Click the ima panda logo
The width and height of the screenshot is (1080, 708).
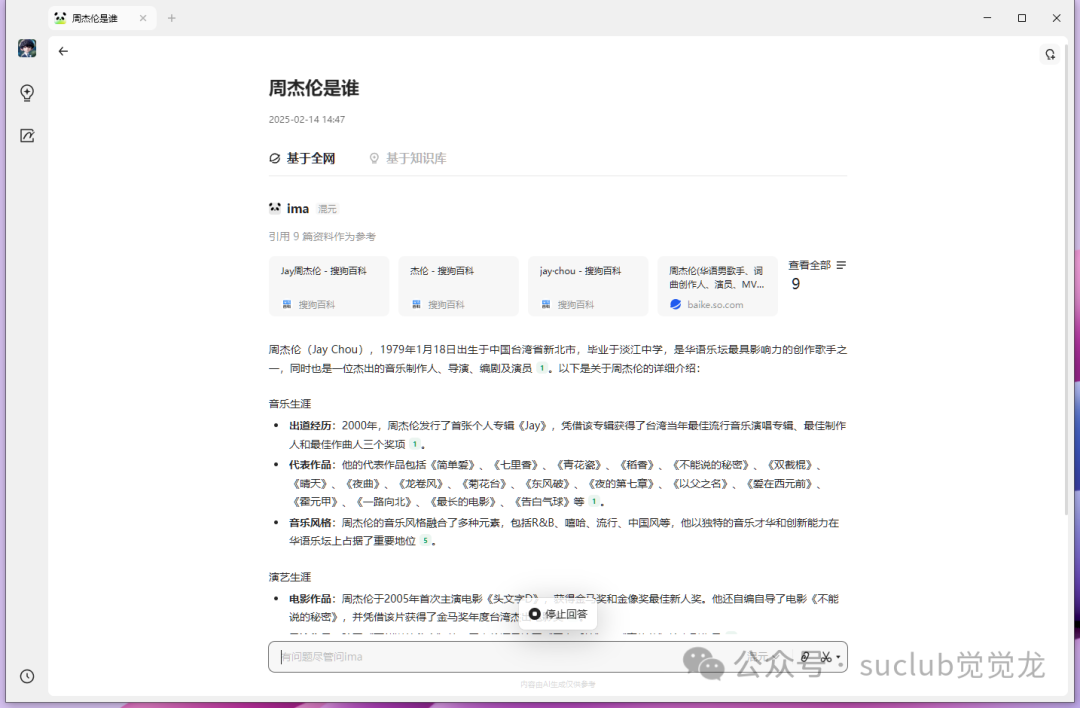click(x=275, y=208)
